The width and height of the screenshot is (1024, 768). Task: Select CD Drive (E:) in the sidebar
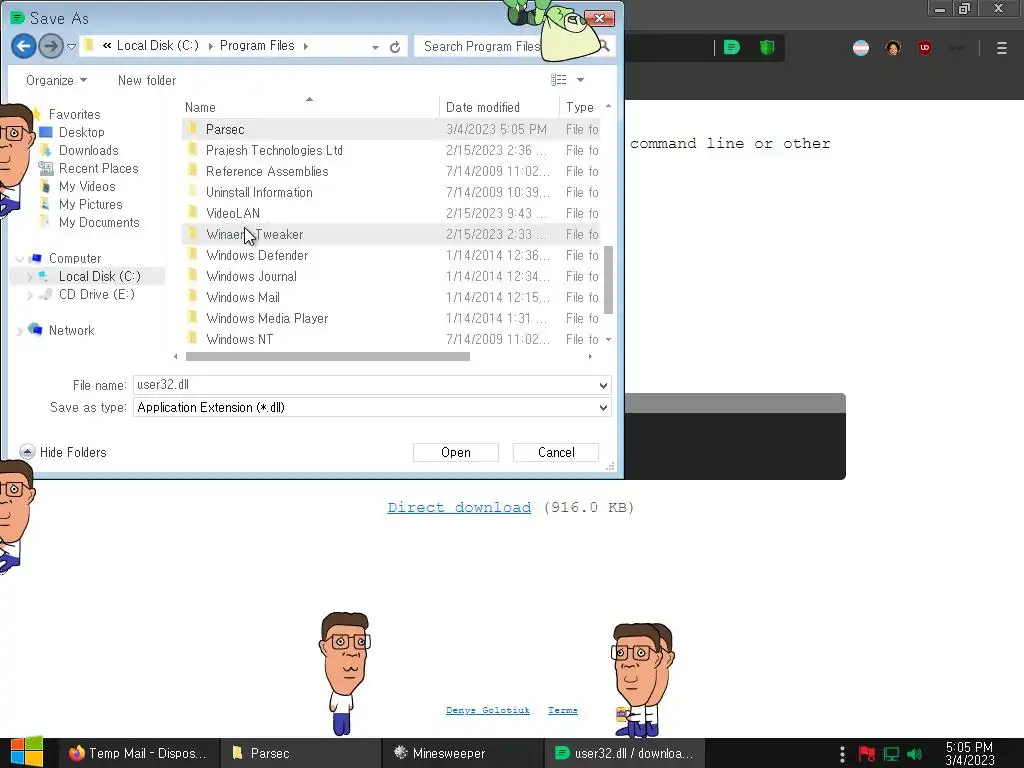pyautogui.click(x=96, y=295)
